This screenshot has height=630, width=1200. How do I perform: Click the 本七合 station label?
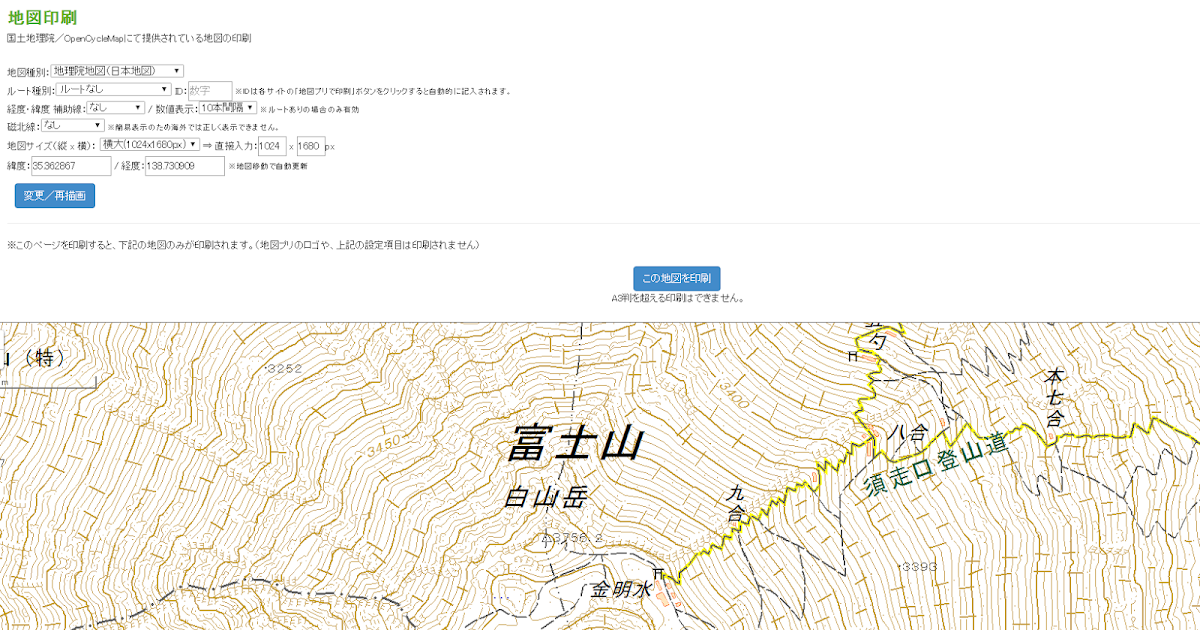1054,398
